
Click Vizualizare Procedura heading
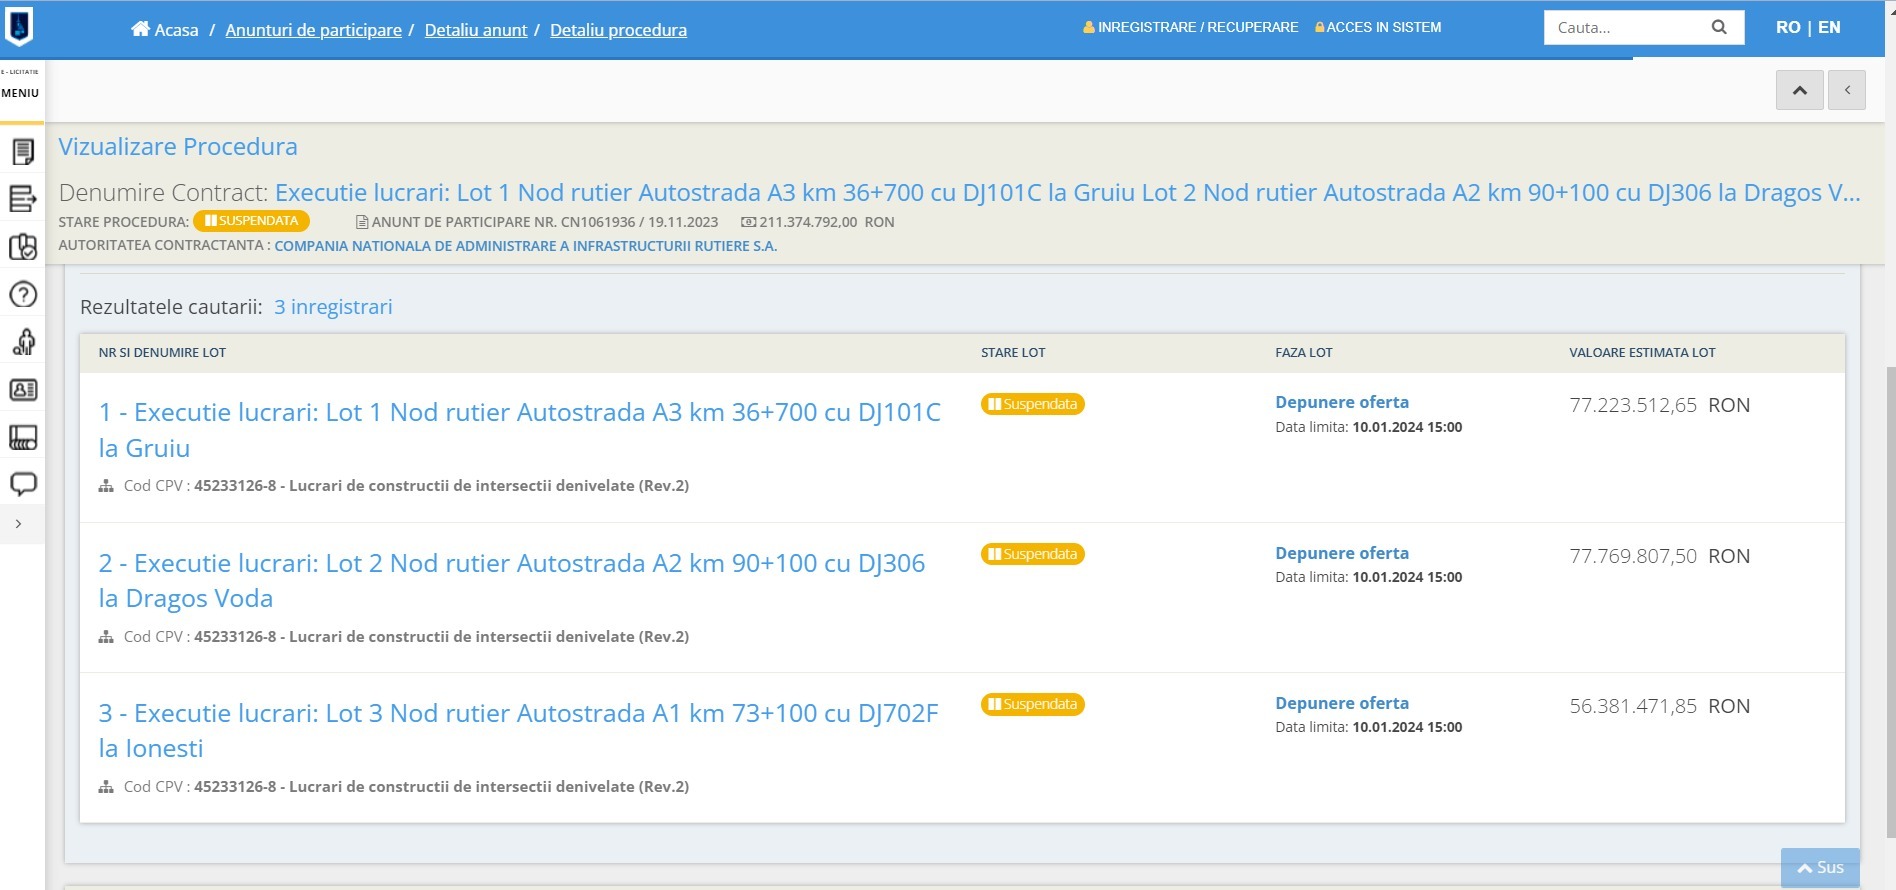tap(178, 147)
